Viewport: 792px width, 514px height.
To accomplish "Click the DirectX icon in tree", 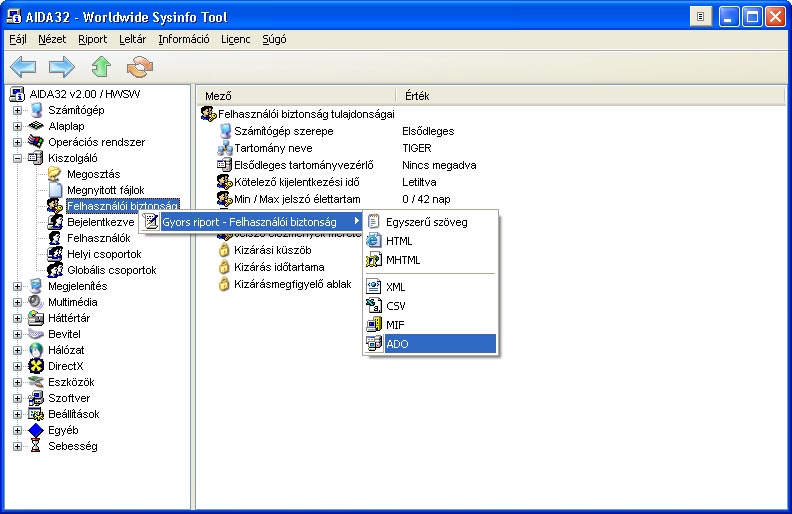I will click(x=36, y=366).
